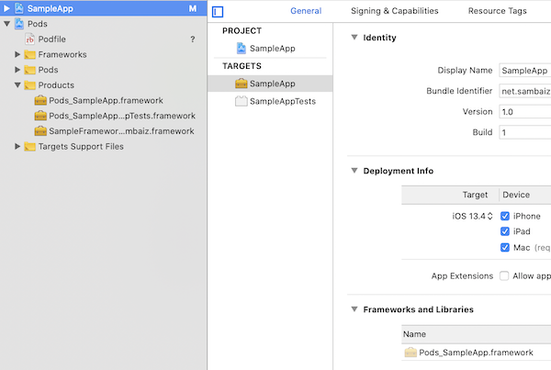
Task: Expand the Frameworks folder triangle
Action: [17, 54]
